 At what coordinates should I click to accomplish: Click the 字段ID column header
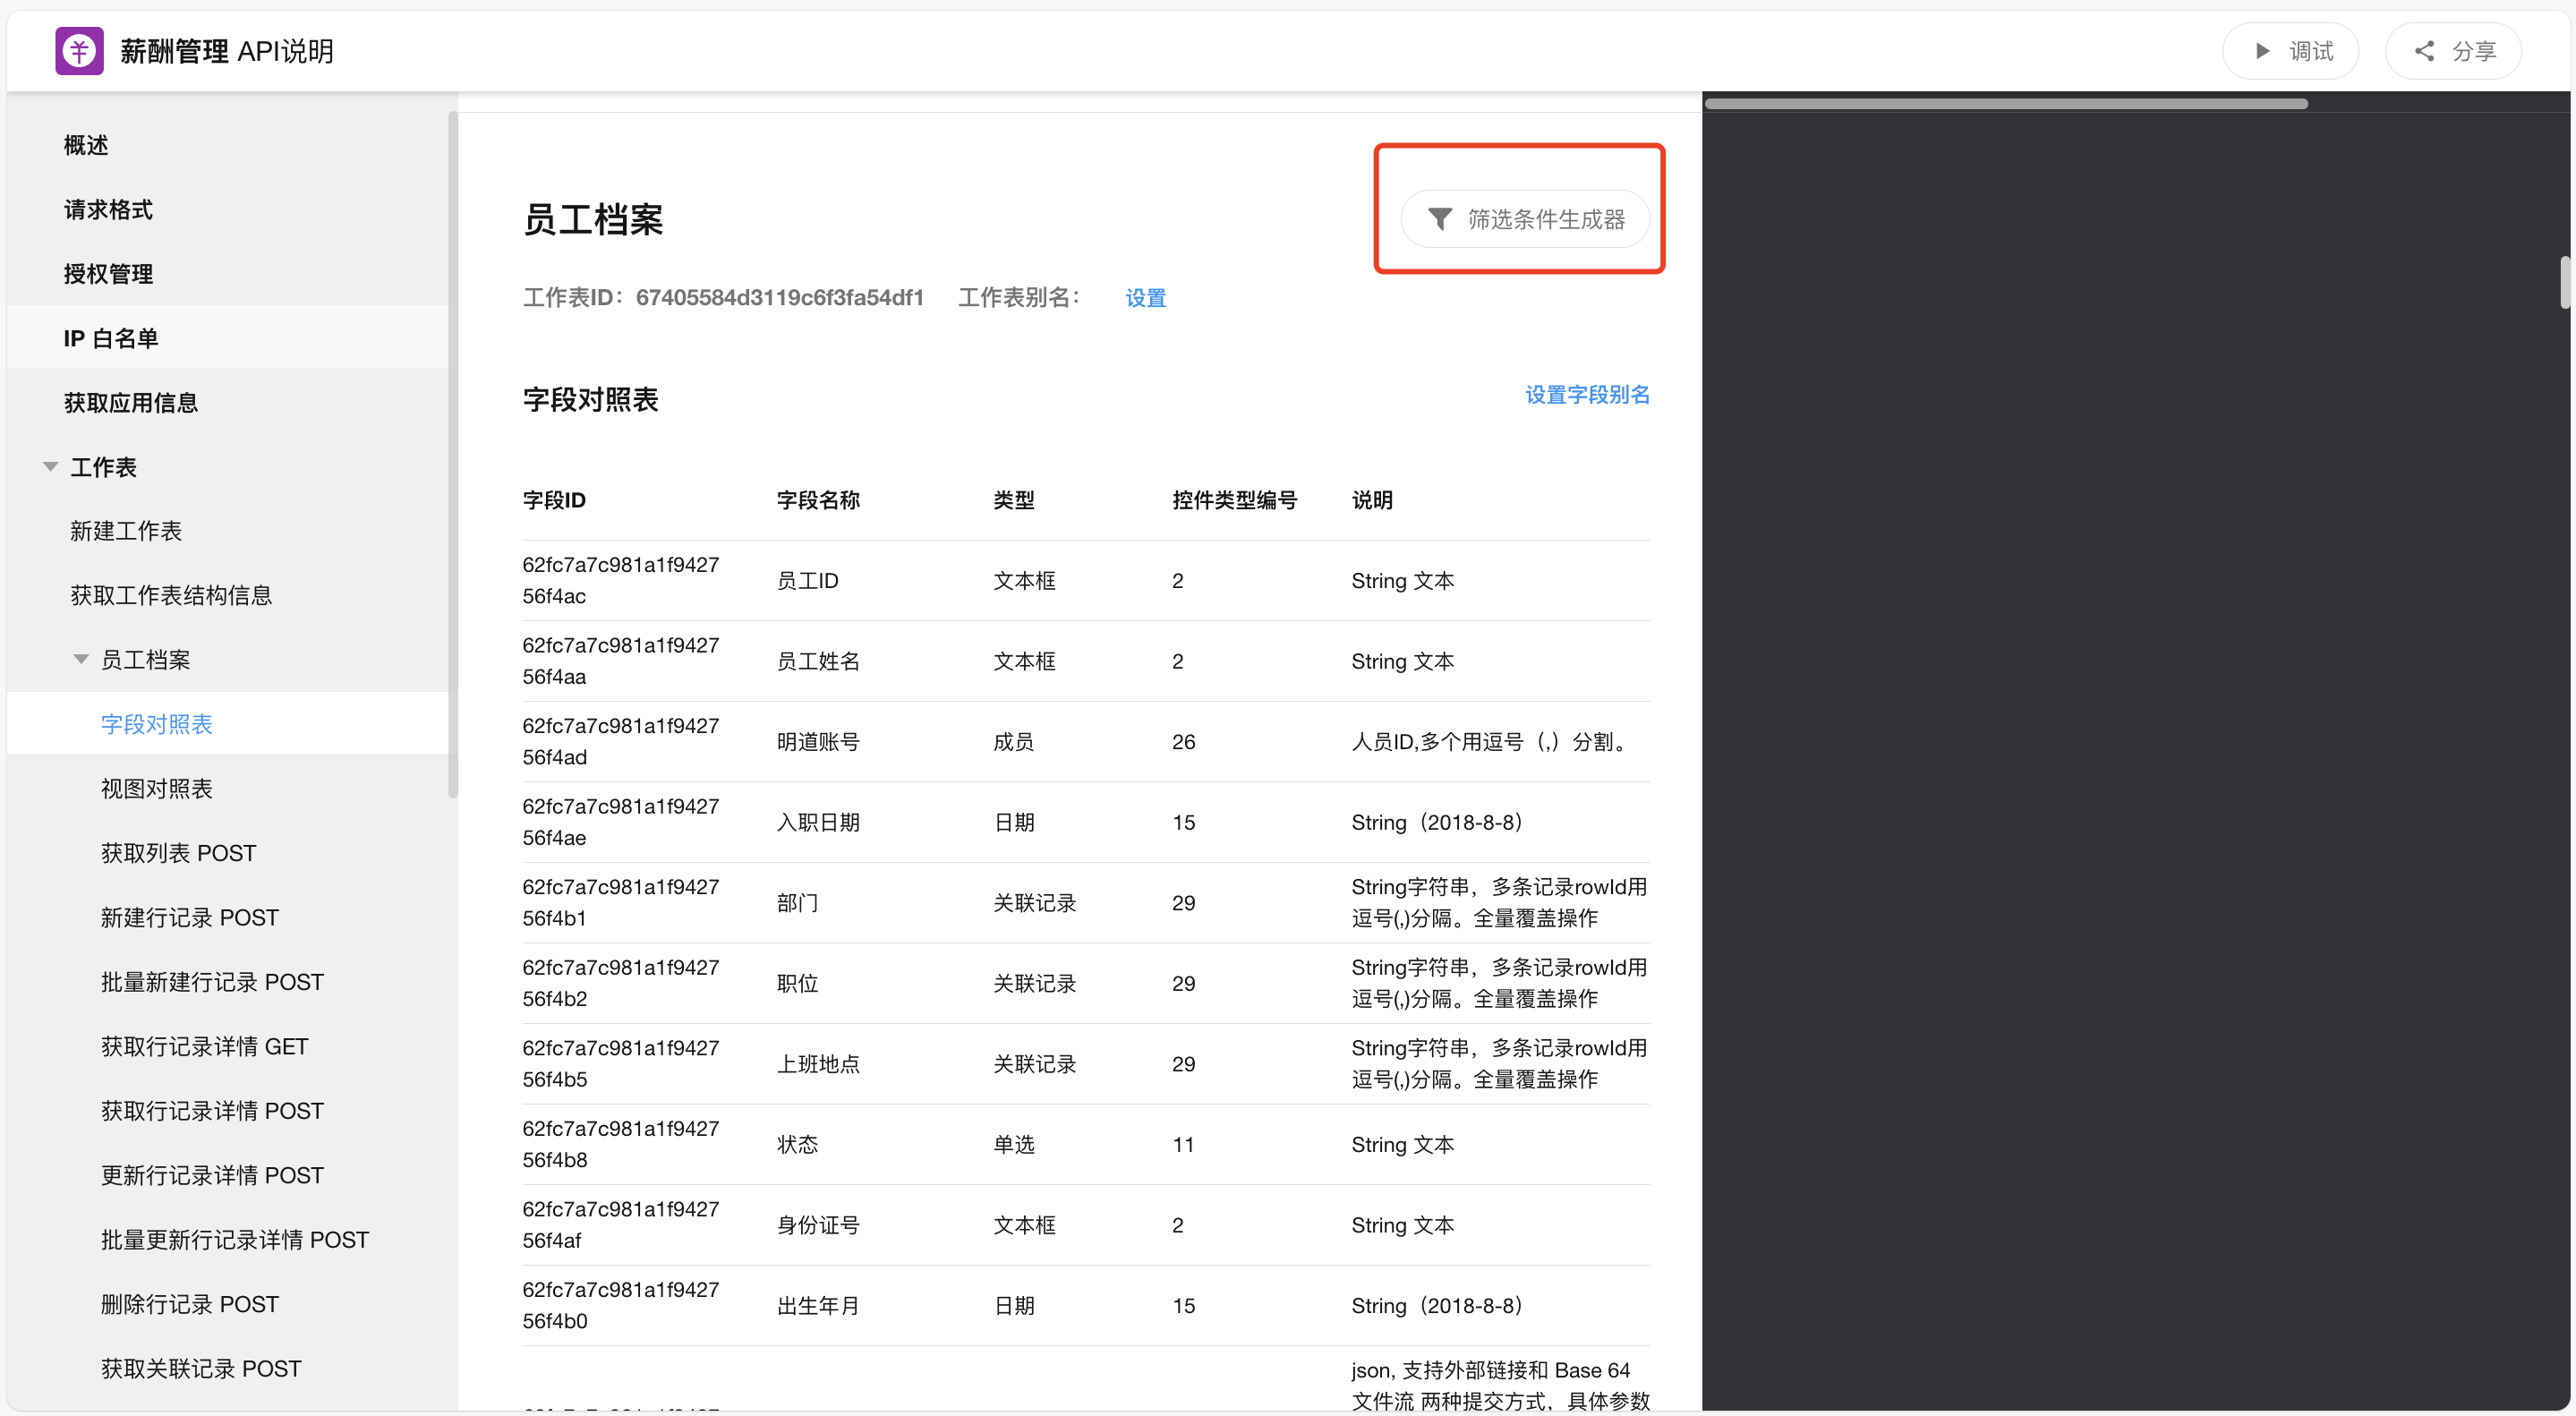[554, 500]
